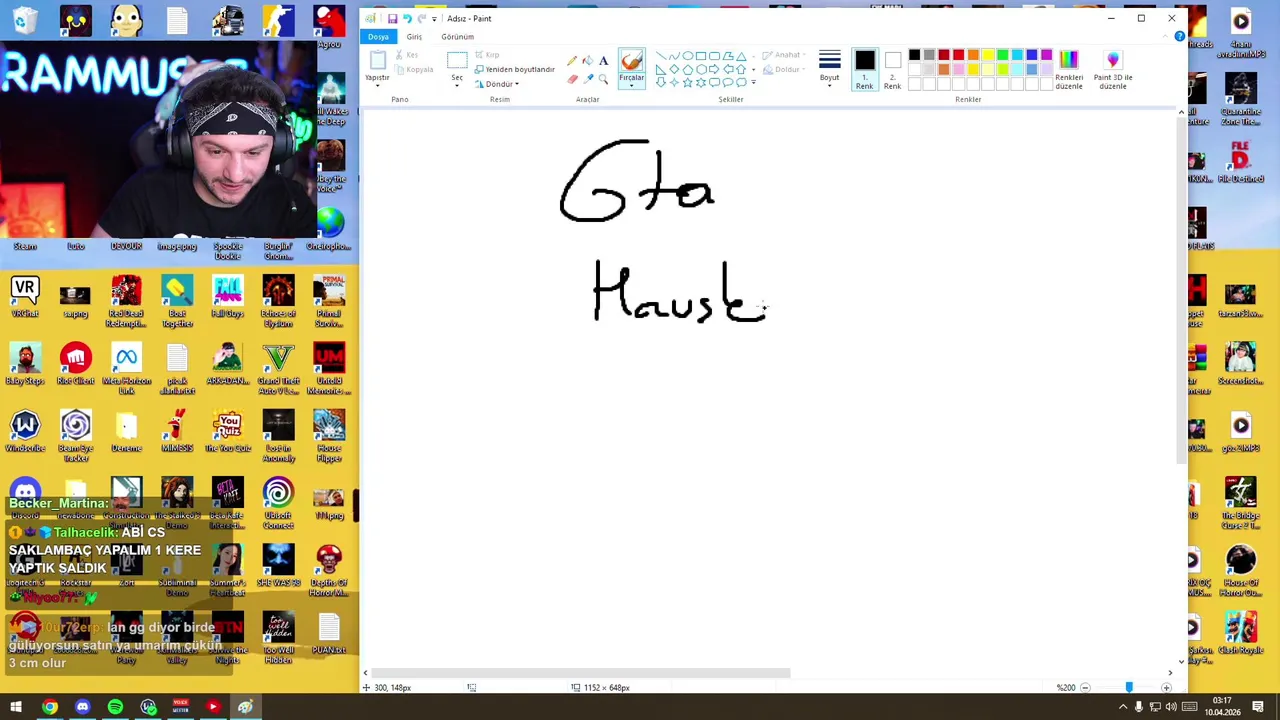This screenshot has width=1280, height=720.
Task: Expand the shapes gallery more arrow
Action: (x=753, y=82)
